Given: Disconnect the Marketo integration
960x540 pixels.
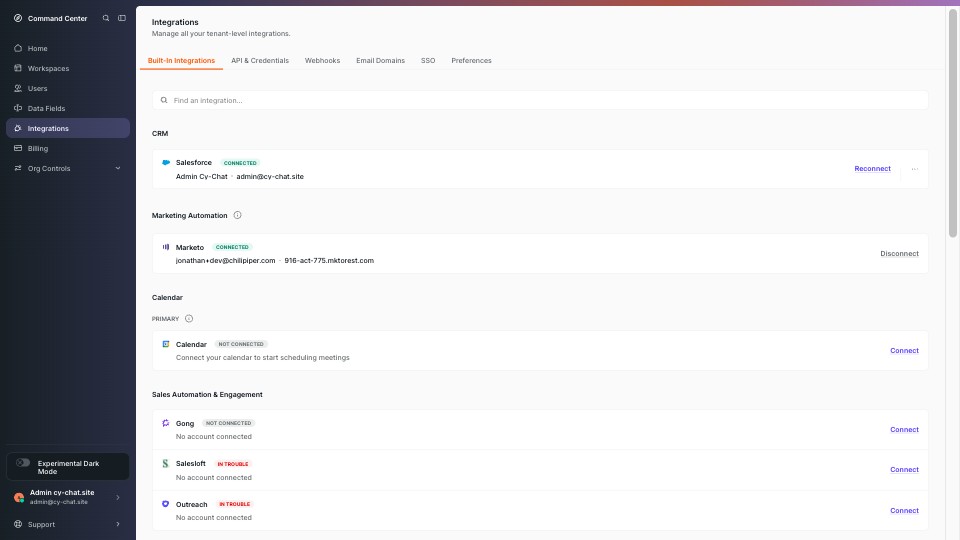Looking at the screenshot, I should (899, 253).
